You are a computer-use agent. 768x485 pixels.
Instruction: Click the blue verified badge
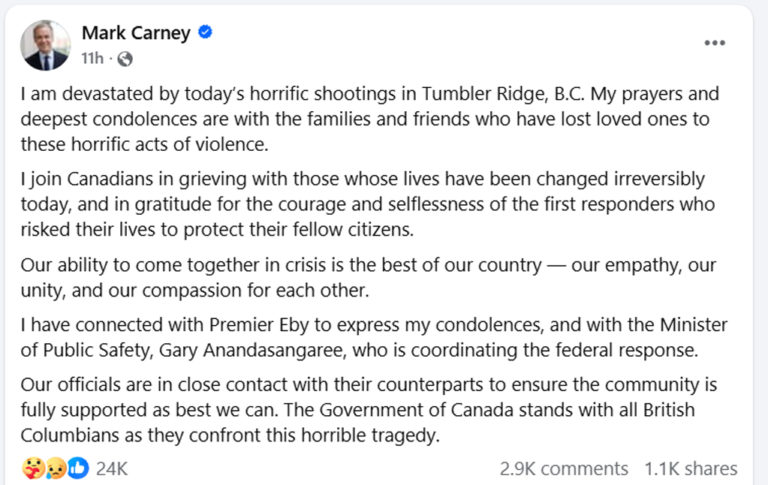205,33
